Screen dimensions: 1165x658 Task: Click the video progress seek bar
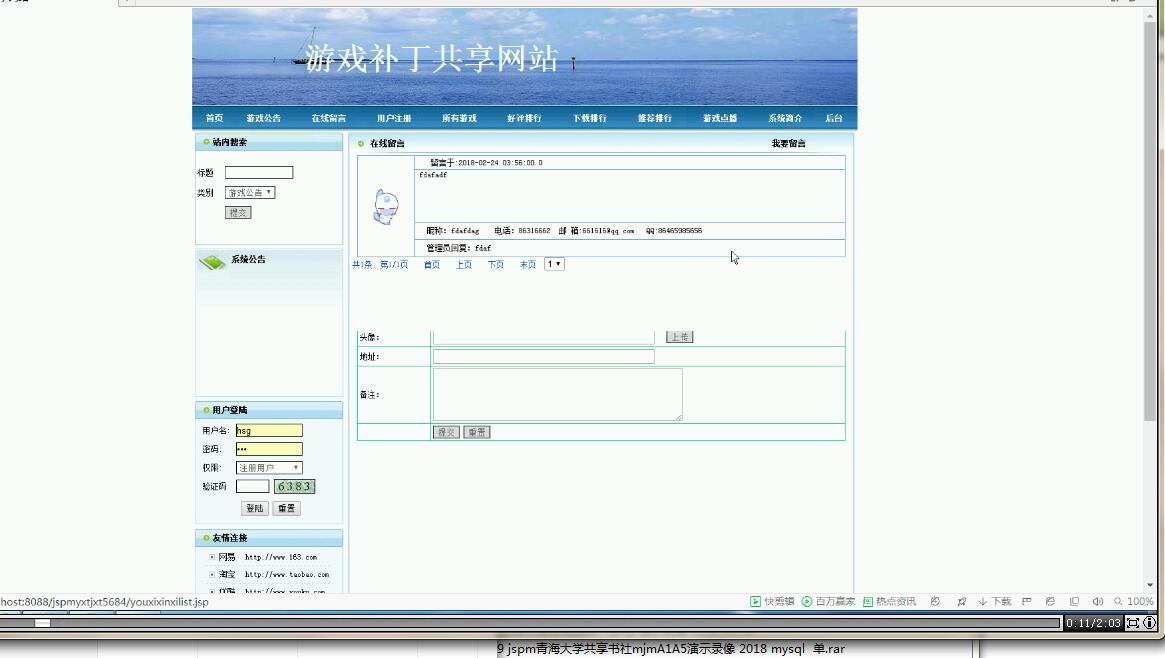click(x=530, y=623)
